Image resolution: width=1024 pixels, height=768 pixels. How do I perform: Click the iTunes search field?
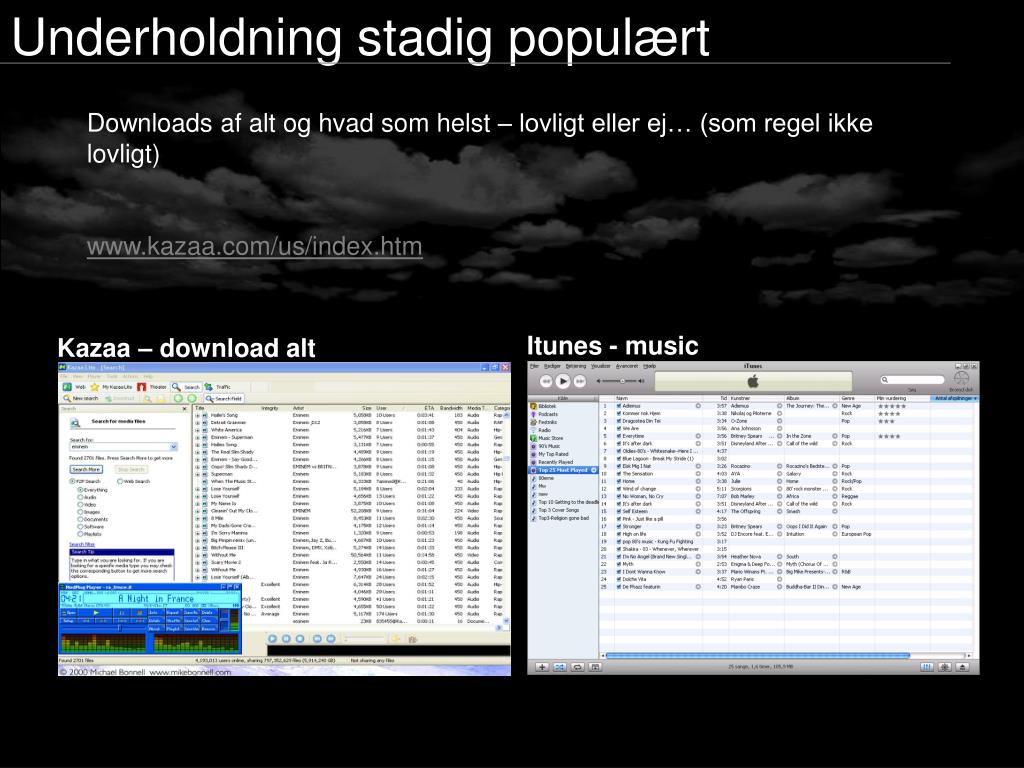[x=912, y=380]
